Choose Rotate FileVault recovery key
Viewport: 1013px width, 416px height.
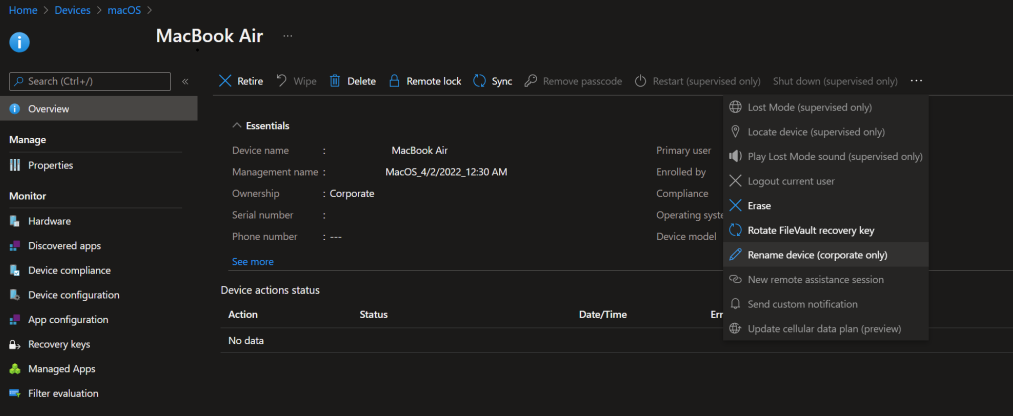826,230
